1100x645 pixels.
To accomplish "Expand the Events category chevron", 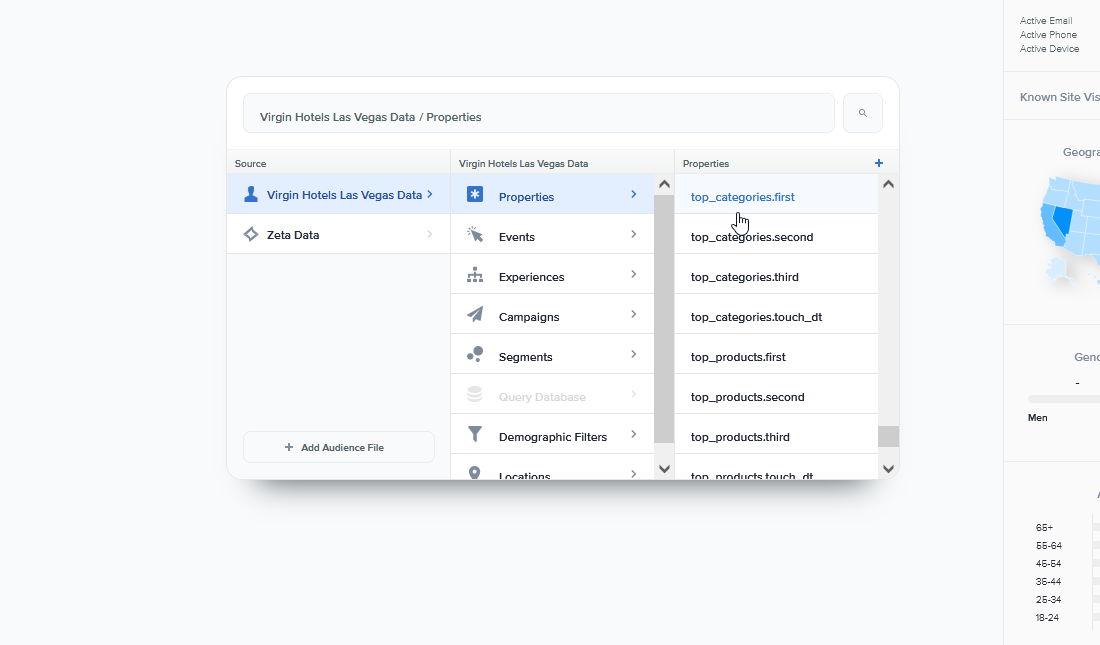I will click(x=633, y=235).
